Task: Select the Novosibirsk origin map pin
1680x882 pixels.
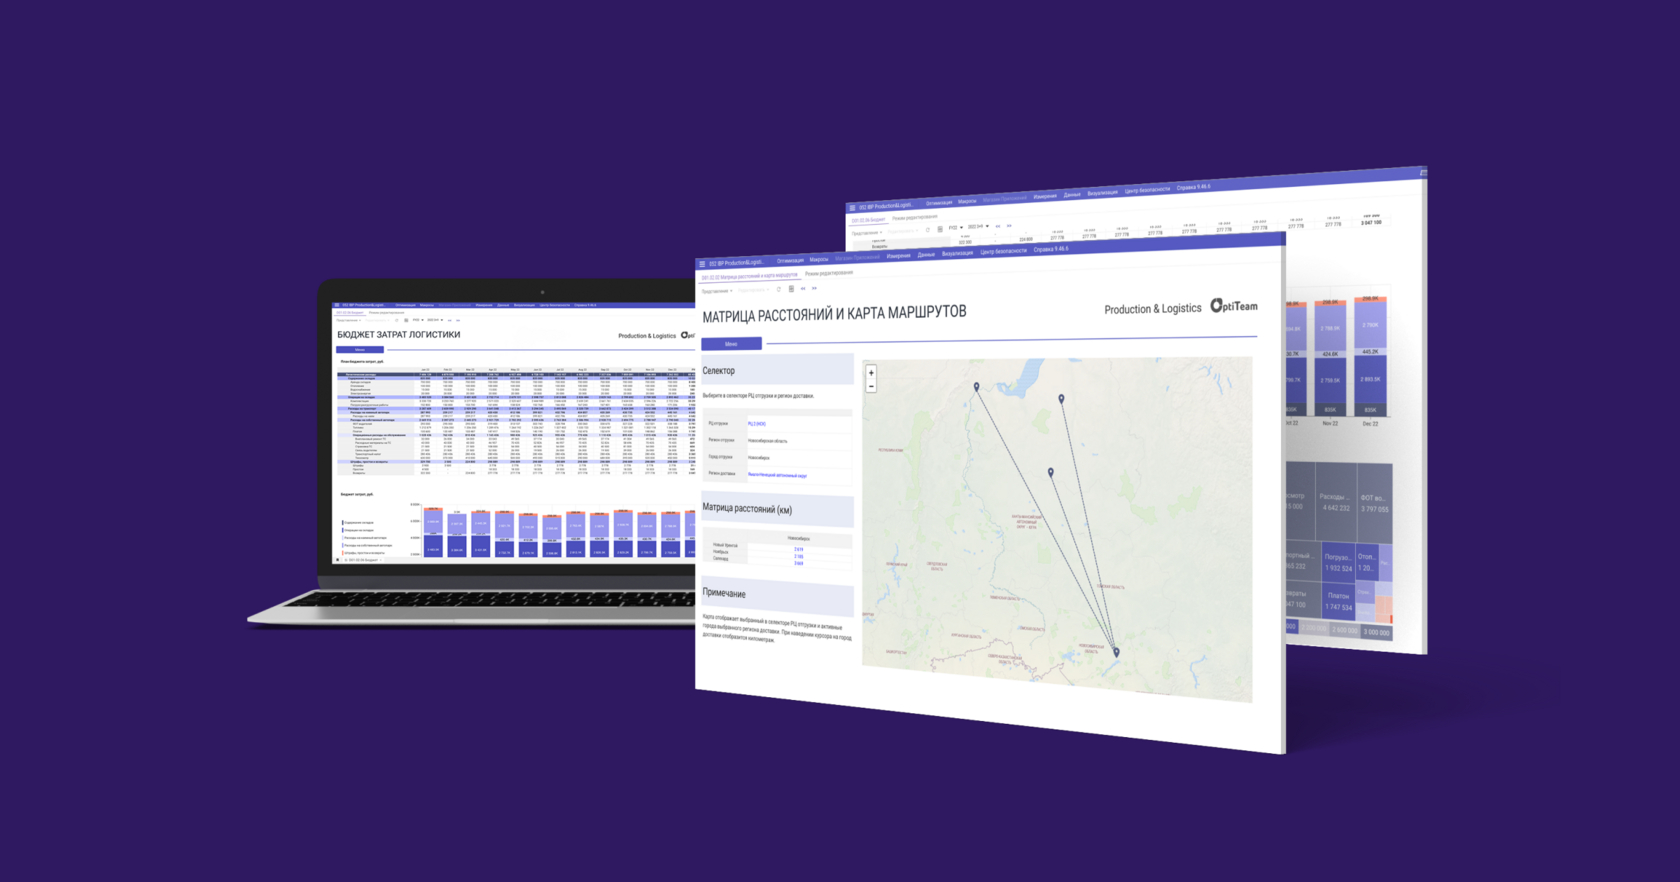Action: point(1117,651)
